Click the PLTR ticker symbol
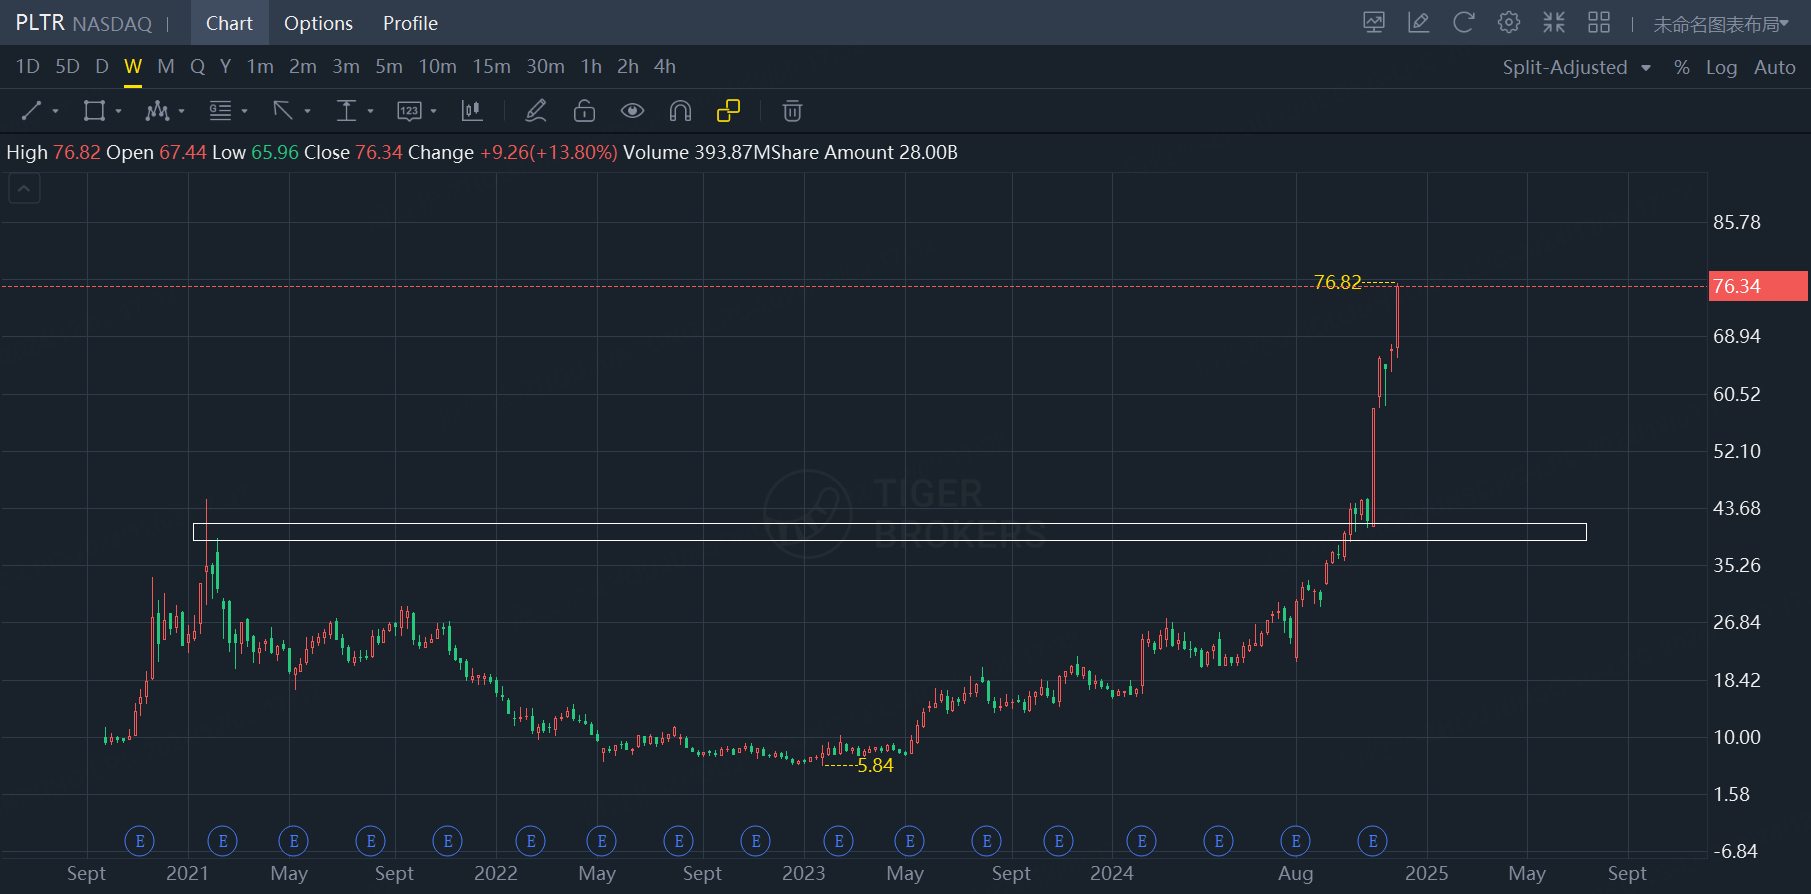Screen dimensions: 1811x894 (40, 23)
